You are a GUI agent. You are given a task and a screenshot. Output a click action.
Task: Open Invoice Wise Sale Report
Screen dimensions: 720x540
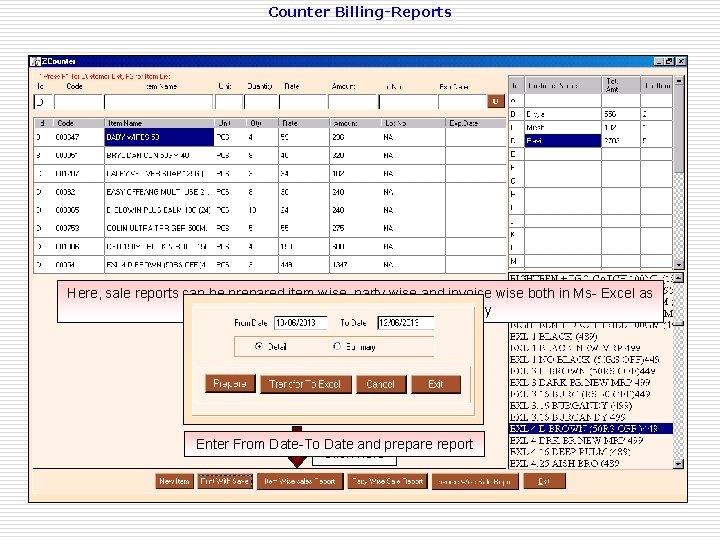click(x=475, y=481)
